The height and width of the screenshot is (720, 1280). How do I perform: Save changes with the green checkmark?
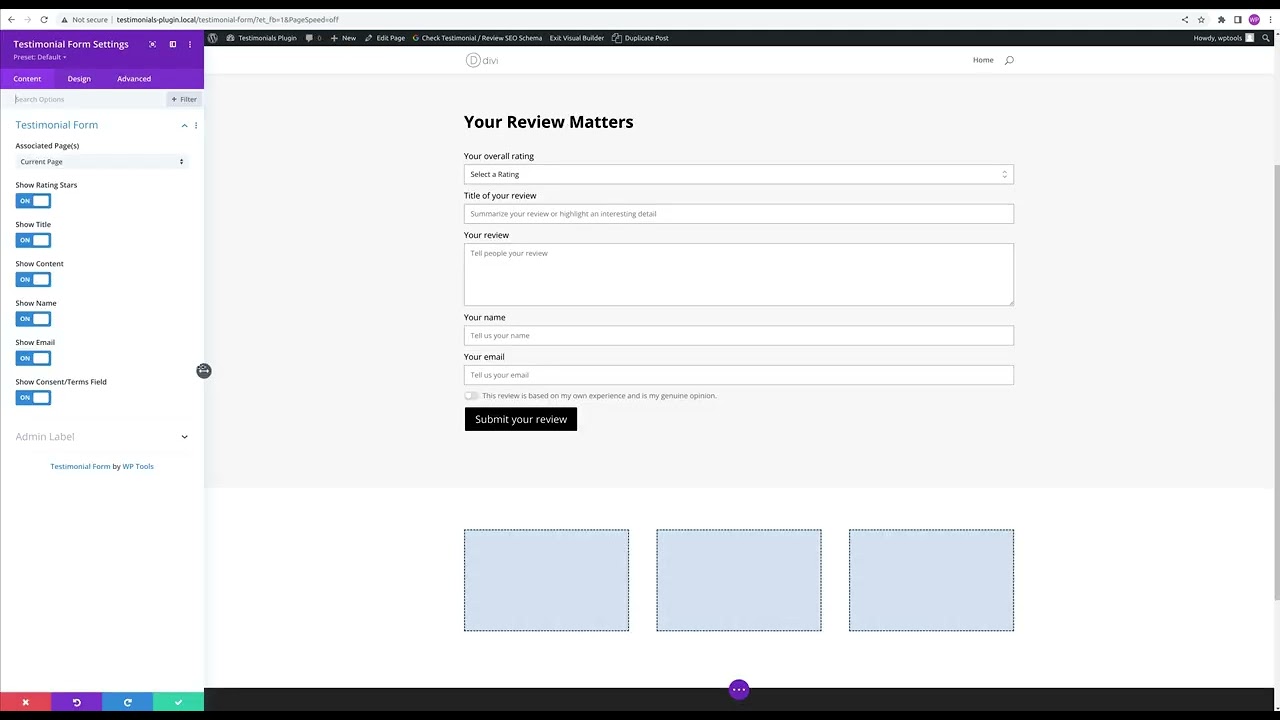(178, 702)
